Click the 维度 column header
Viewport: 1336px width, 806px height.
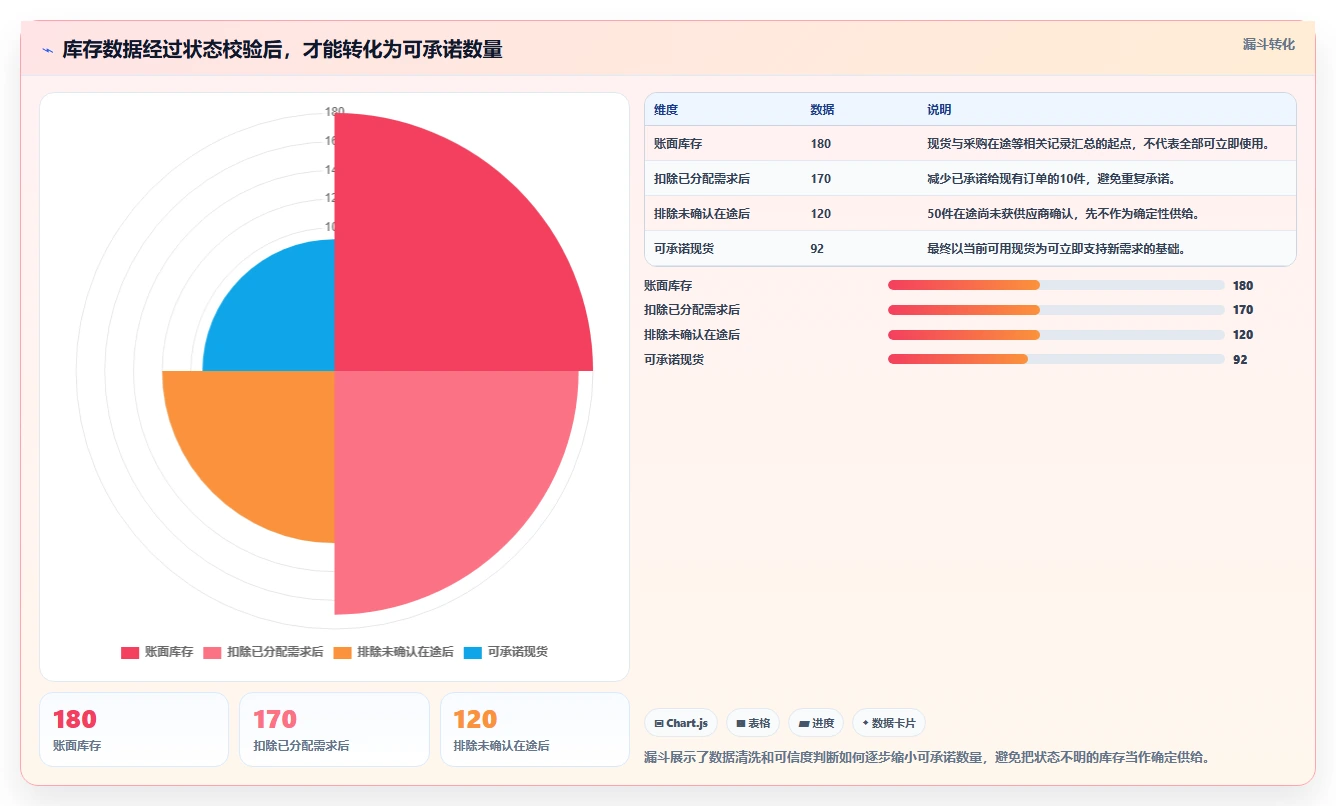666,110
